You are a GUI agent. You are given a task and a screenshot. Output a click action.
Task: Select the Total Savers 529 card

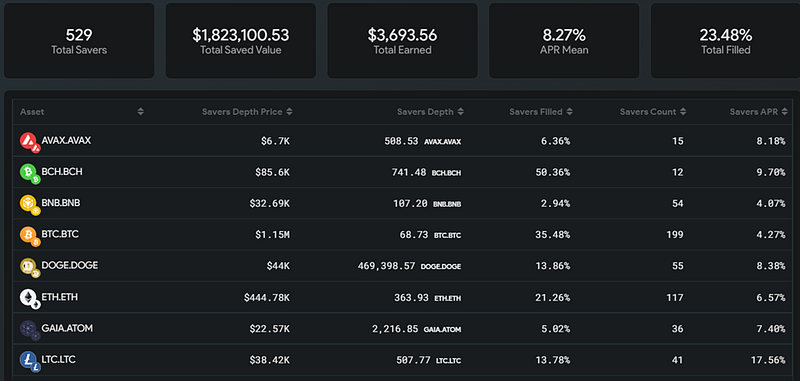(79, 41)
